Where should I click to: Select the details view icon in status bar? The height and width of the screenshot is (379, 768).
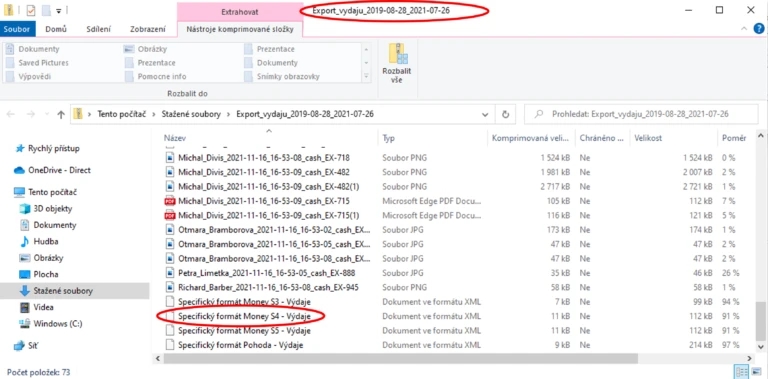point(742,371)
